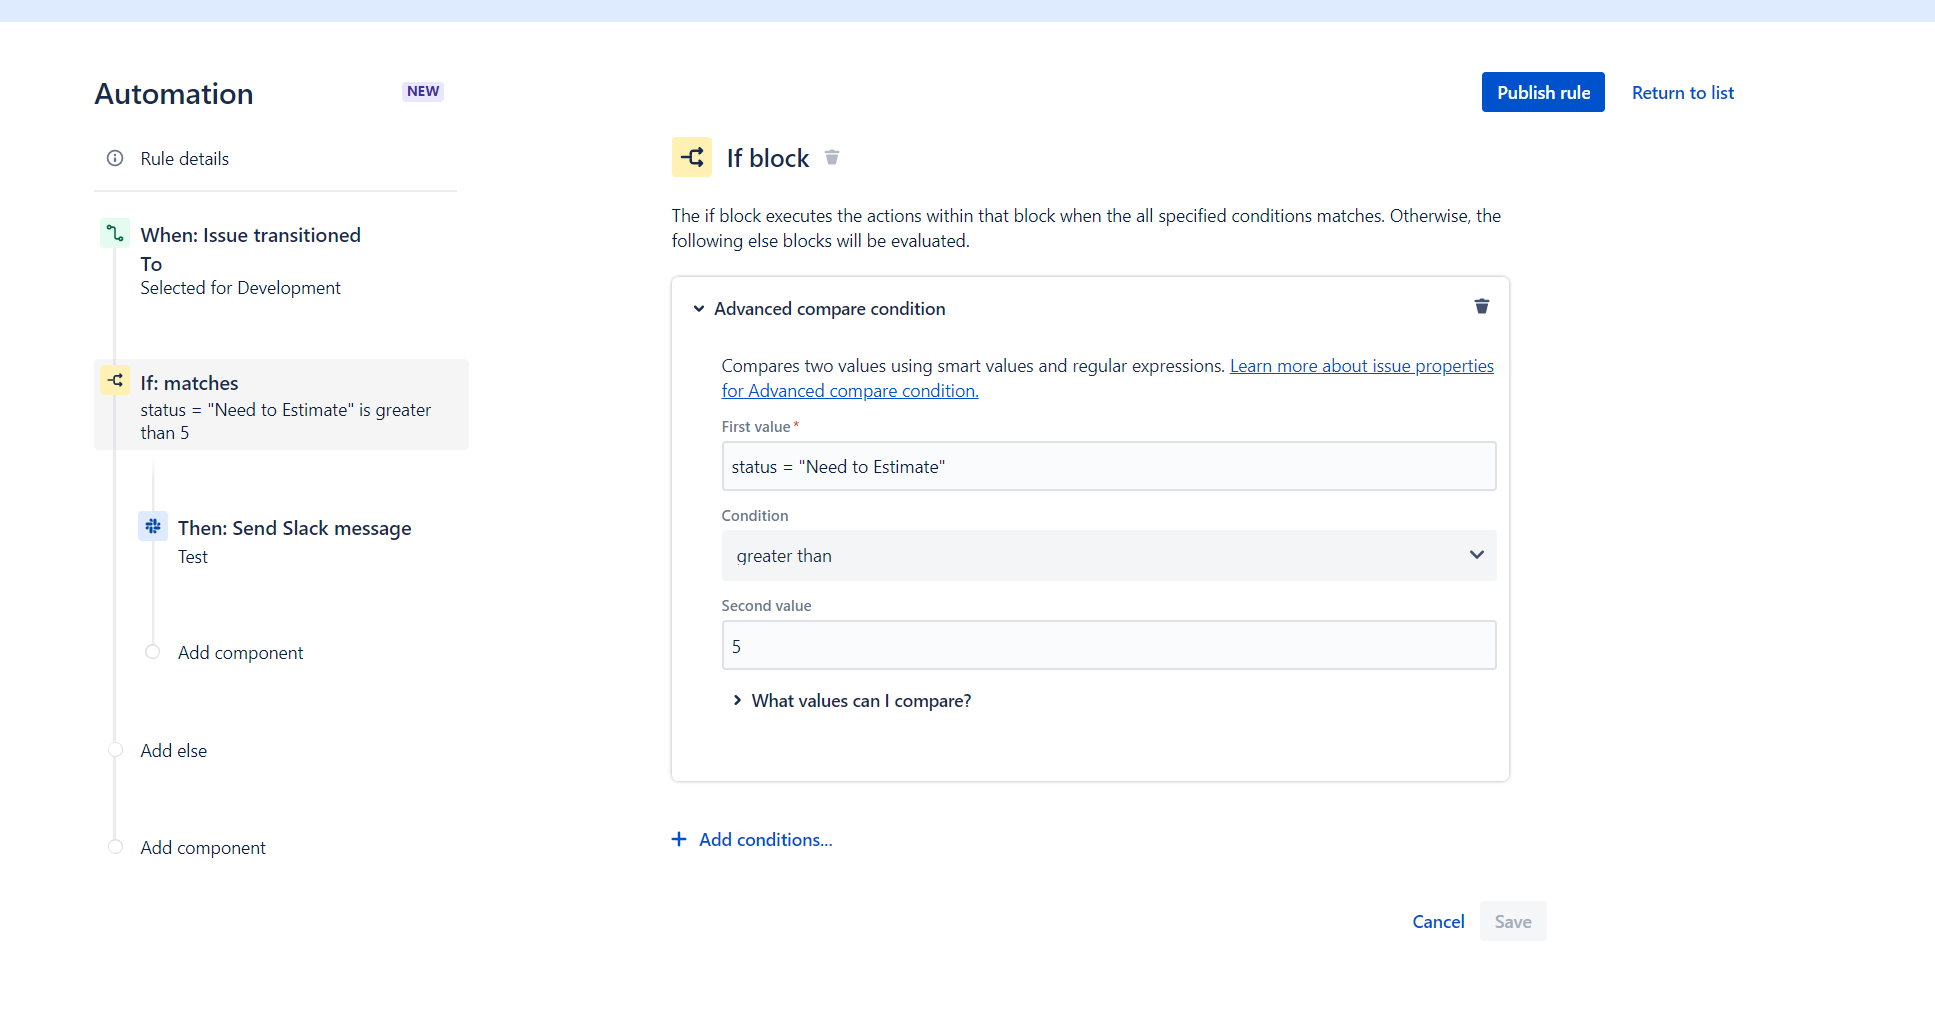Screen dimensions: 1935x1034
Task: Collapse the Advanced compare condition section
Action: click(699, 309)
